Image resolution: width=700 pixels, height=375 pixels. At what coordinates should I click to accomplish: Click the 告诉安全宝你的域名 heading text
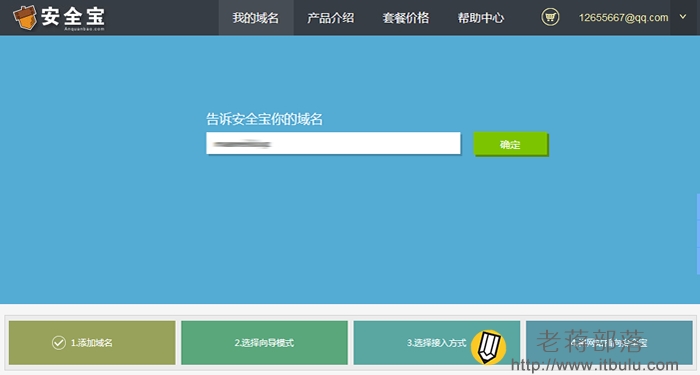[264, 119]
